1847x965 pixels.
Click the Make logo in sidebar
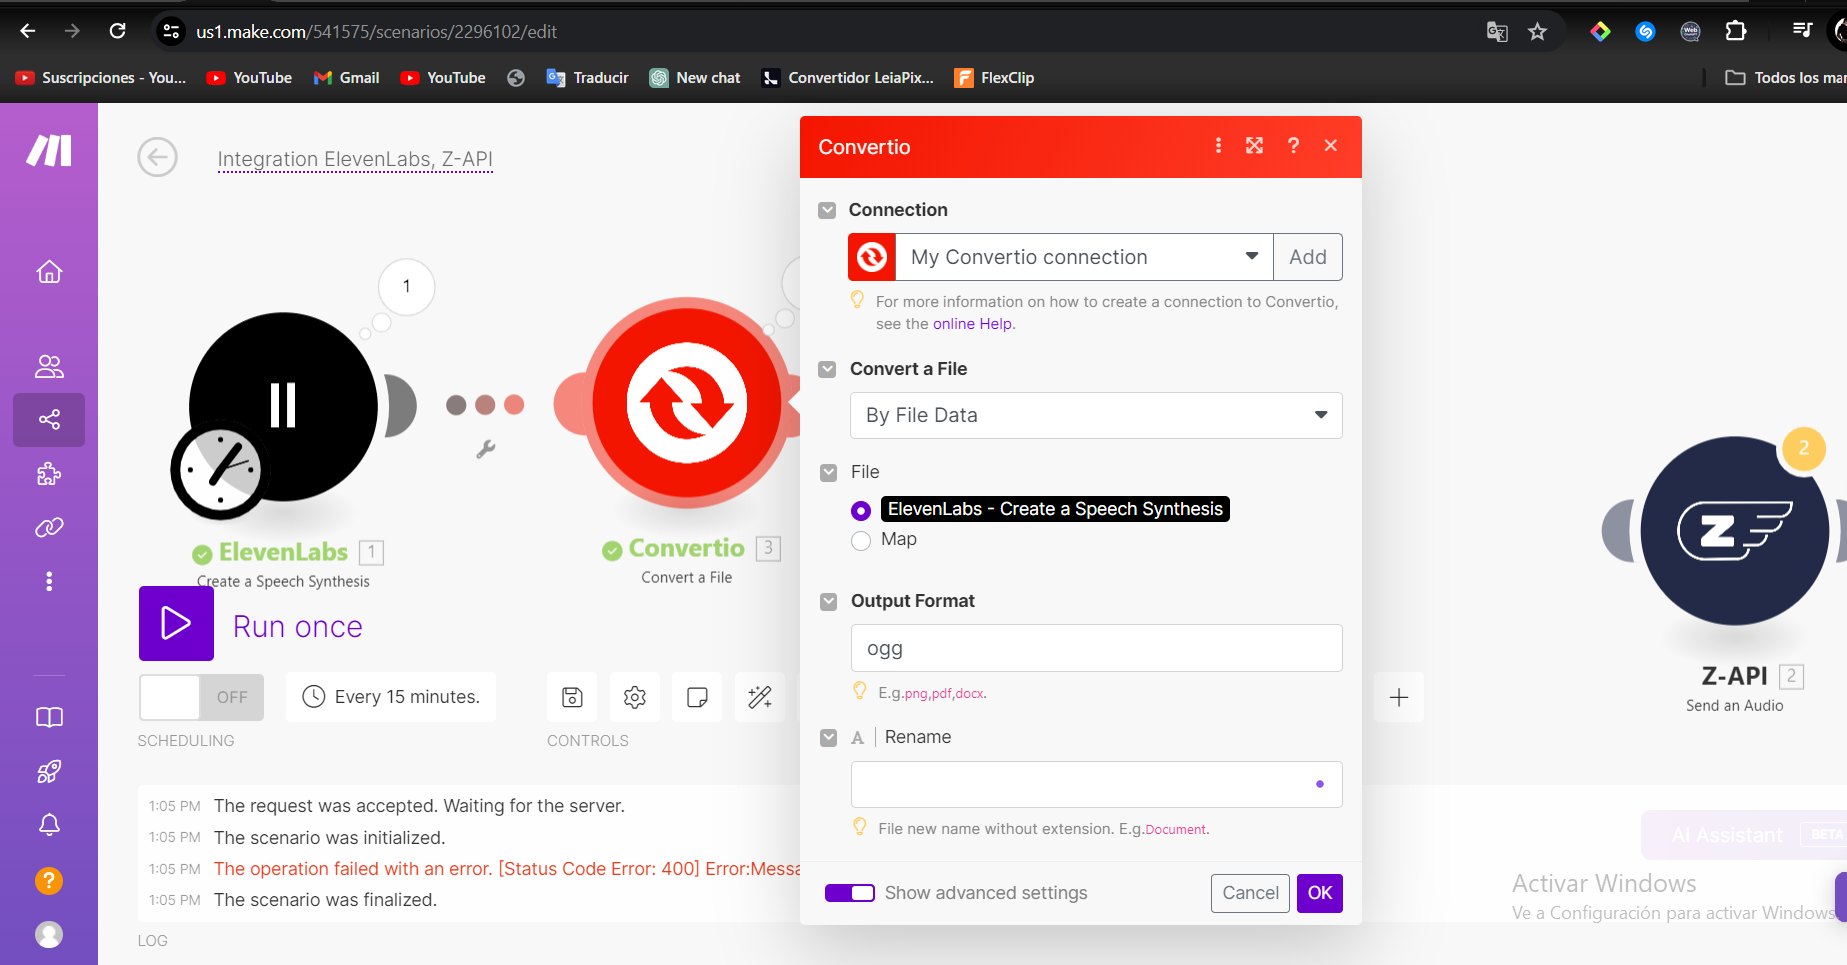(x=49, y=150)
